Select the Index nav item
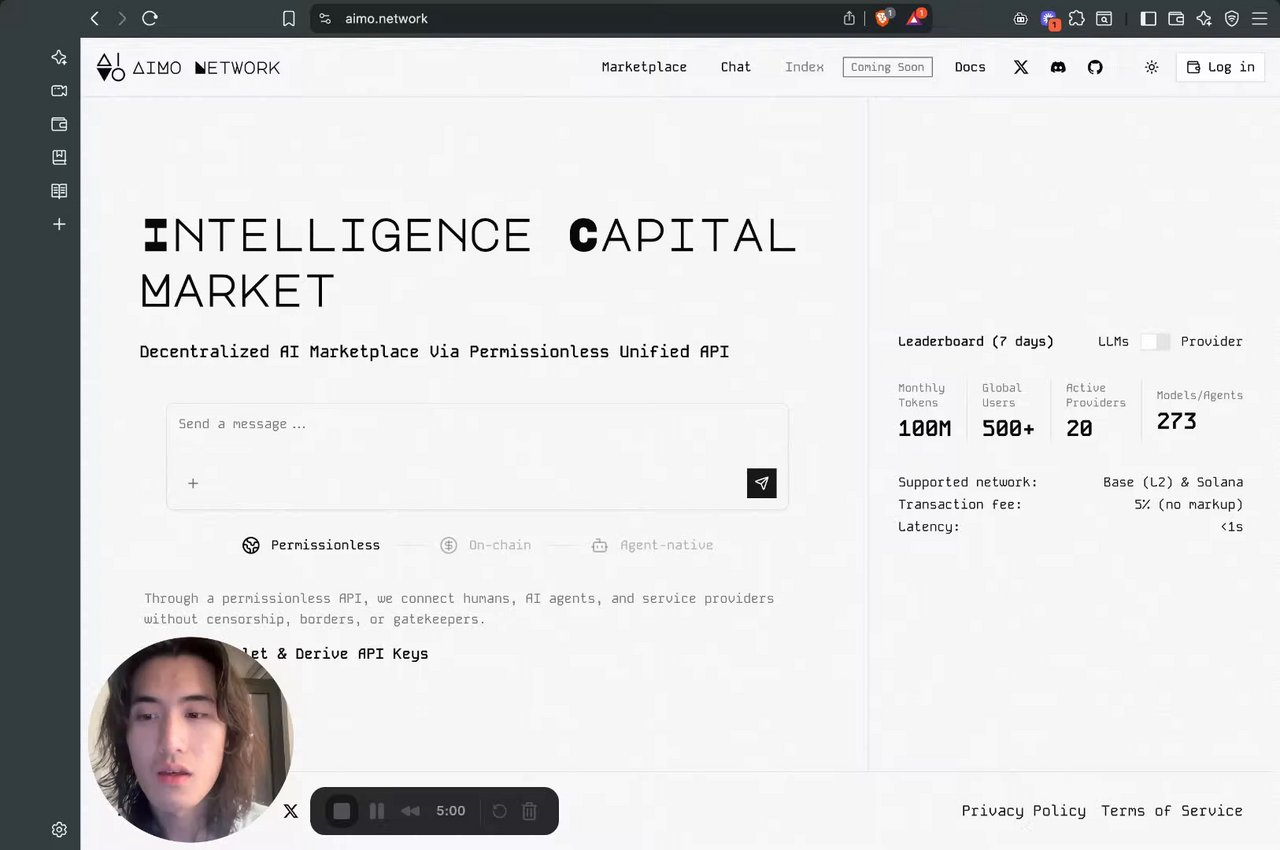The image size is (1280, 850). (x=804, y=67)
